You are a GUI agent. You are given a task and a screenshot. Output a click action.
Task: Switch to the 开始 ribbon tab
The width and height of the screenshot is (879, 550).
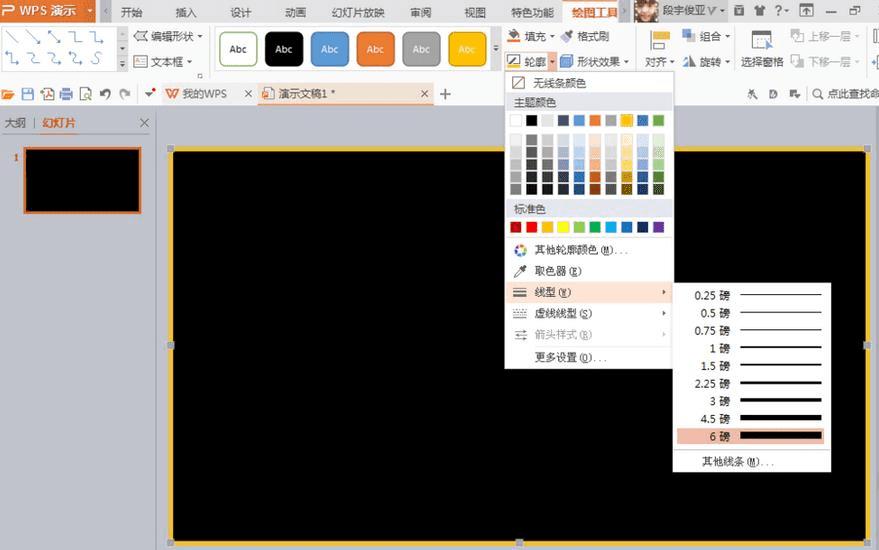[131, 12]
